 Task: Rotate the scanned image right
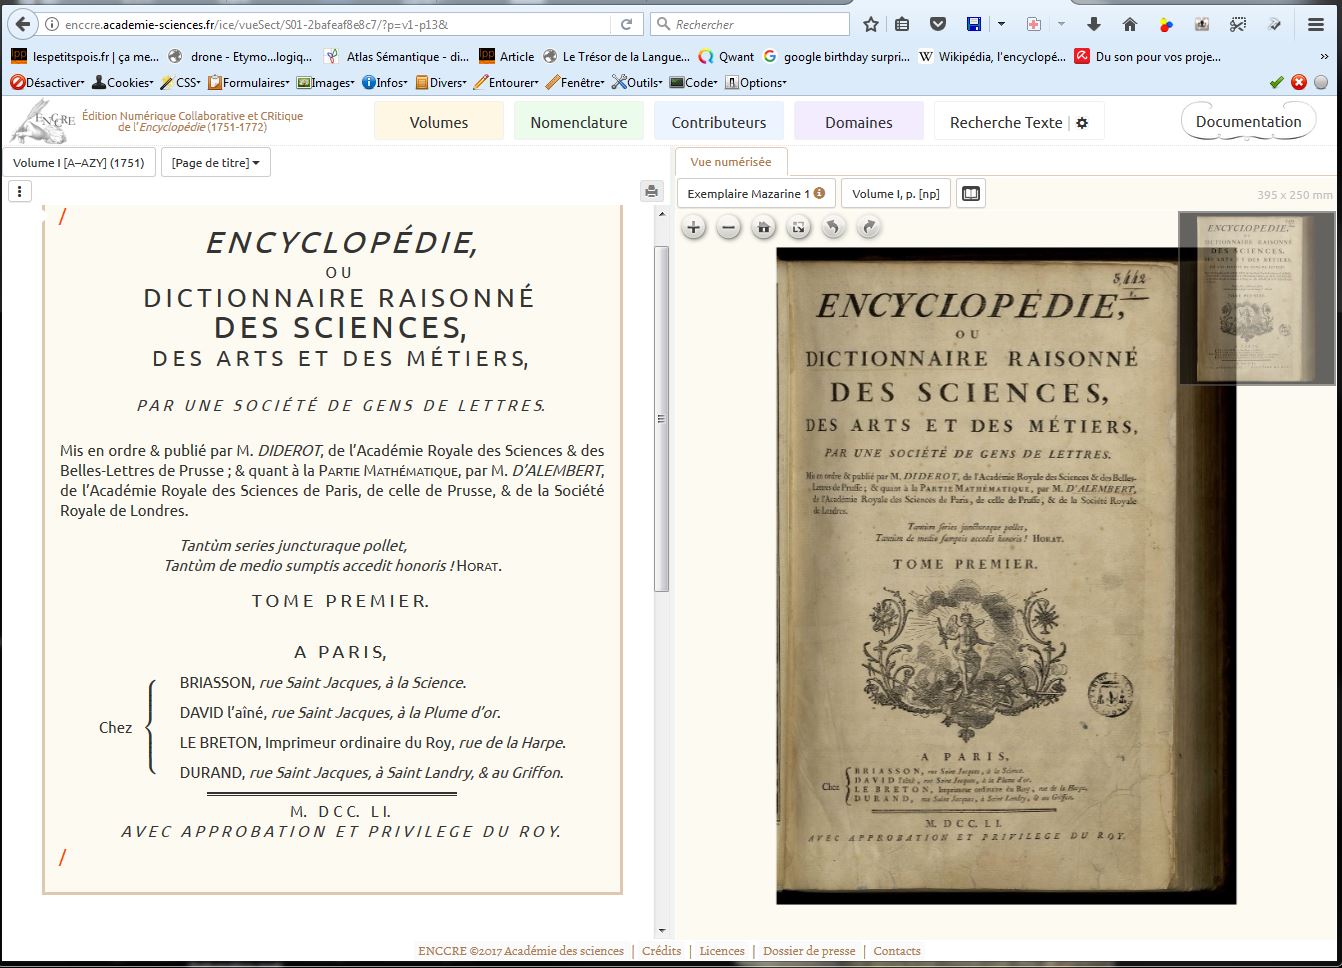click(868, 228)
